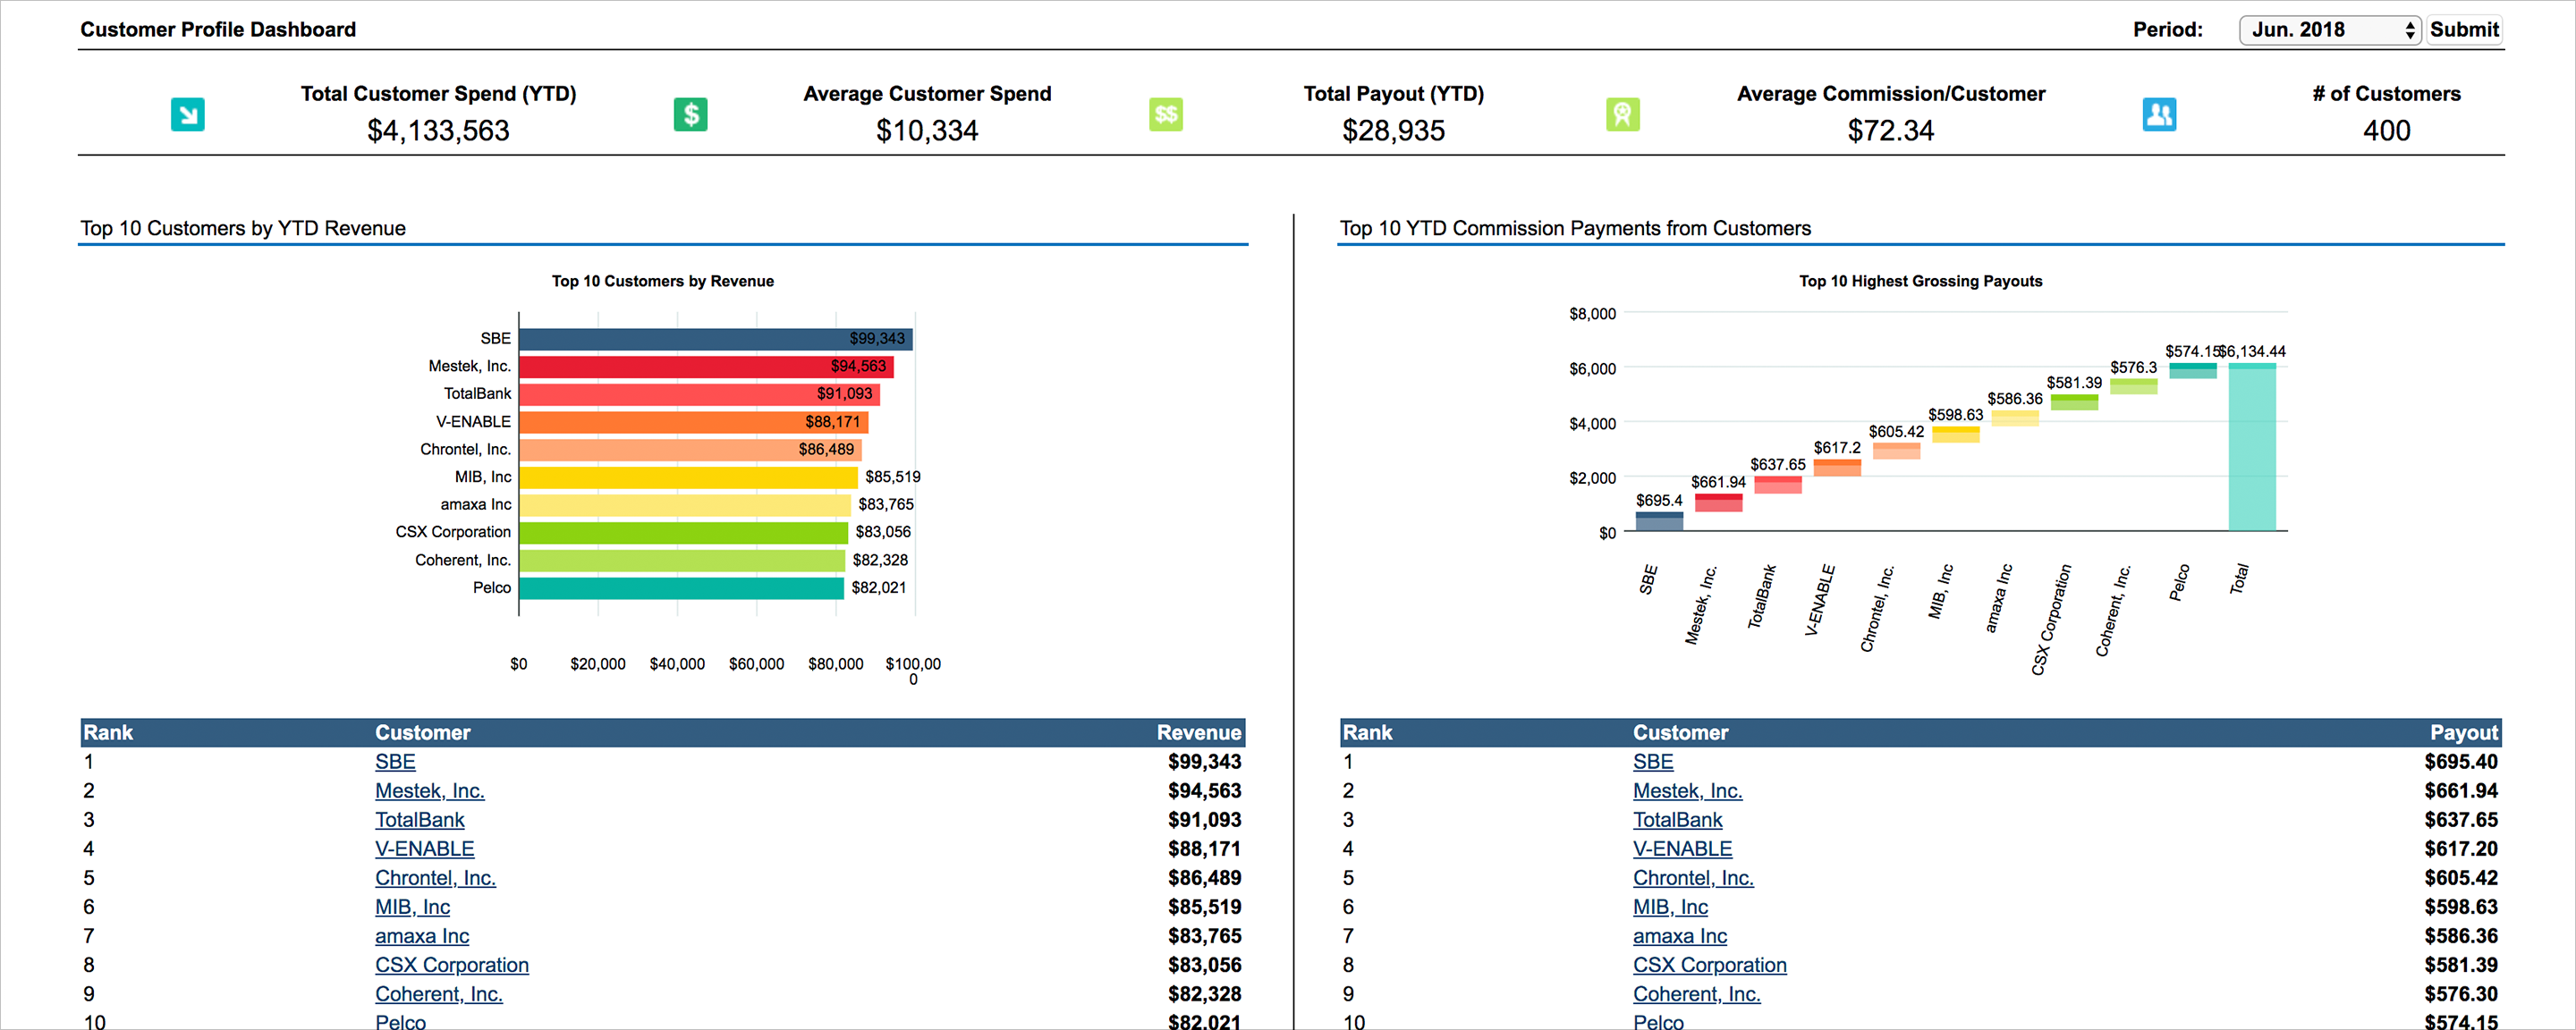
Task: Click the SBE $695.4 bar in the waterfall chart
Action: coord(1659,521)
